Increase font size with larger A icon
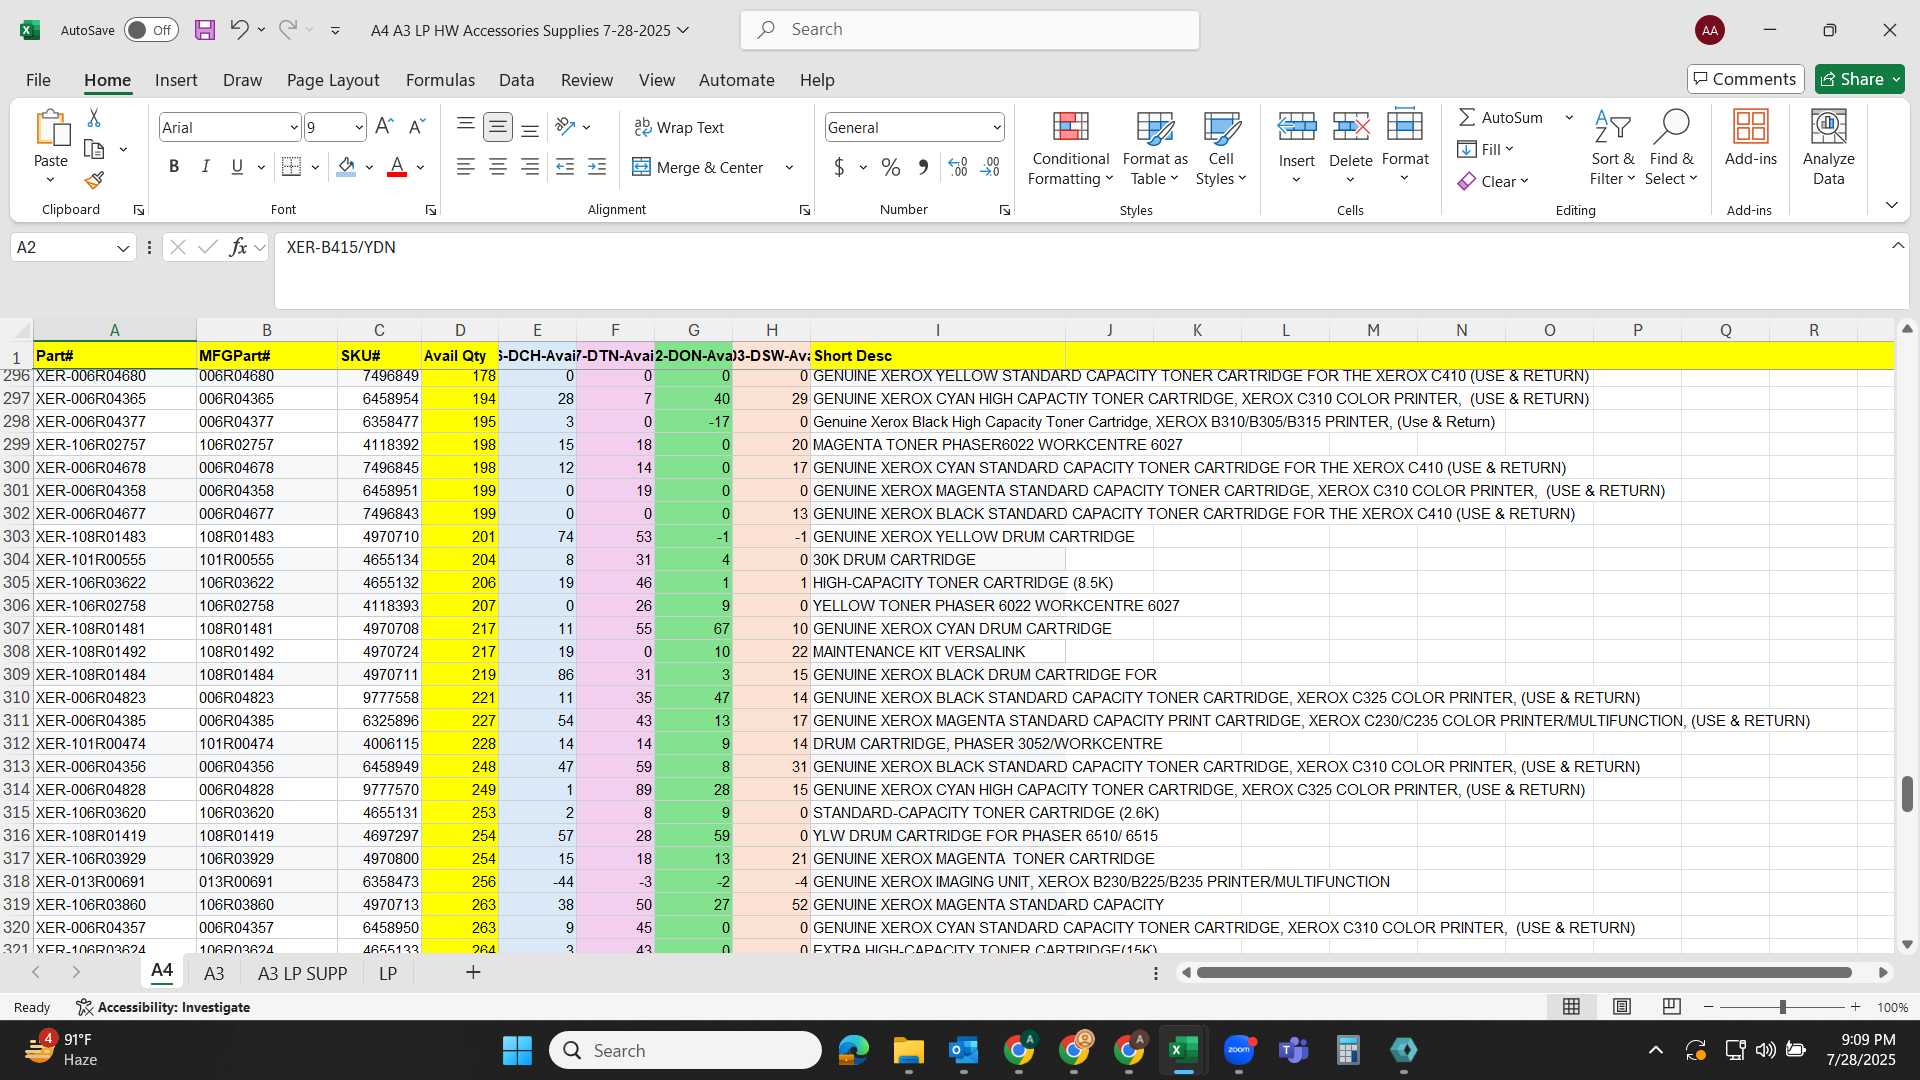This screenshot has width=1920, height=1080. tap(384, 127)
